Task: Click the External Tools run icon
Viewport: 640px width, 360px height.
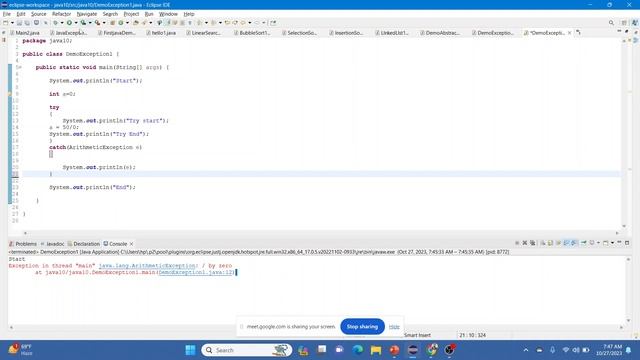Action: 98,23
